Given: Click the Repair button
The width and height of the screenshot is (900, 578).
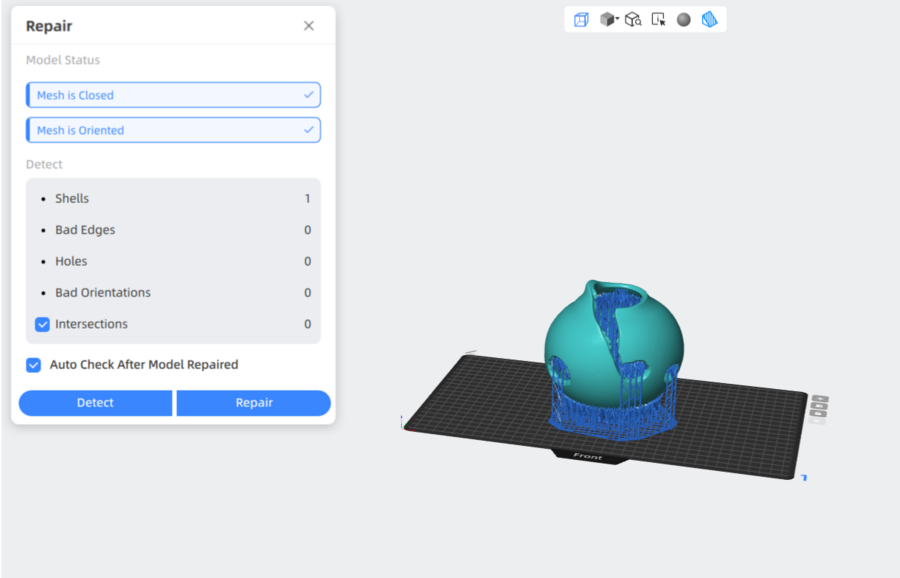Looking at the screenshot, I should (x=254, y=403).
